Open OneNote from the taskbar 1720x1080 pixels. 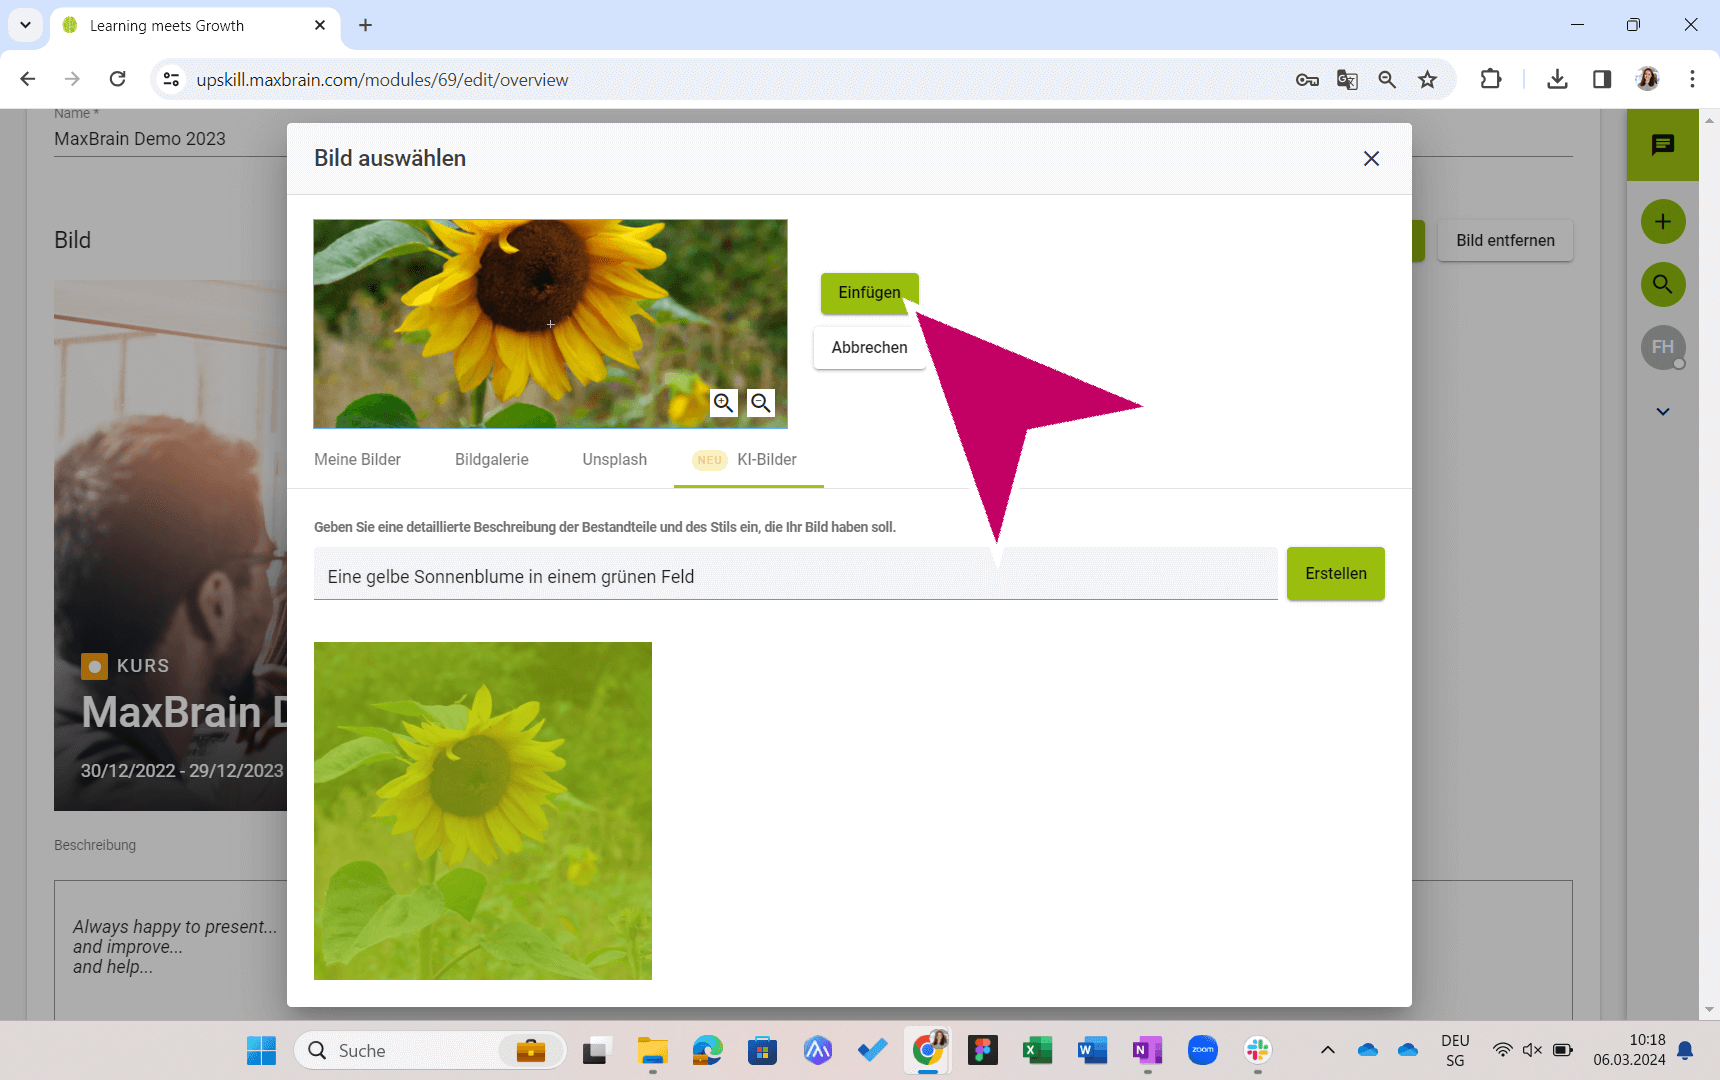coord(1147,1051)
